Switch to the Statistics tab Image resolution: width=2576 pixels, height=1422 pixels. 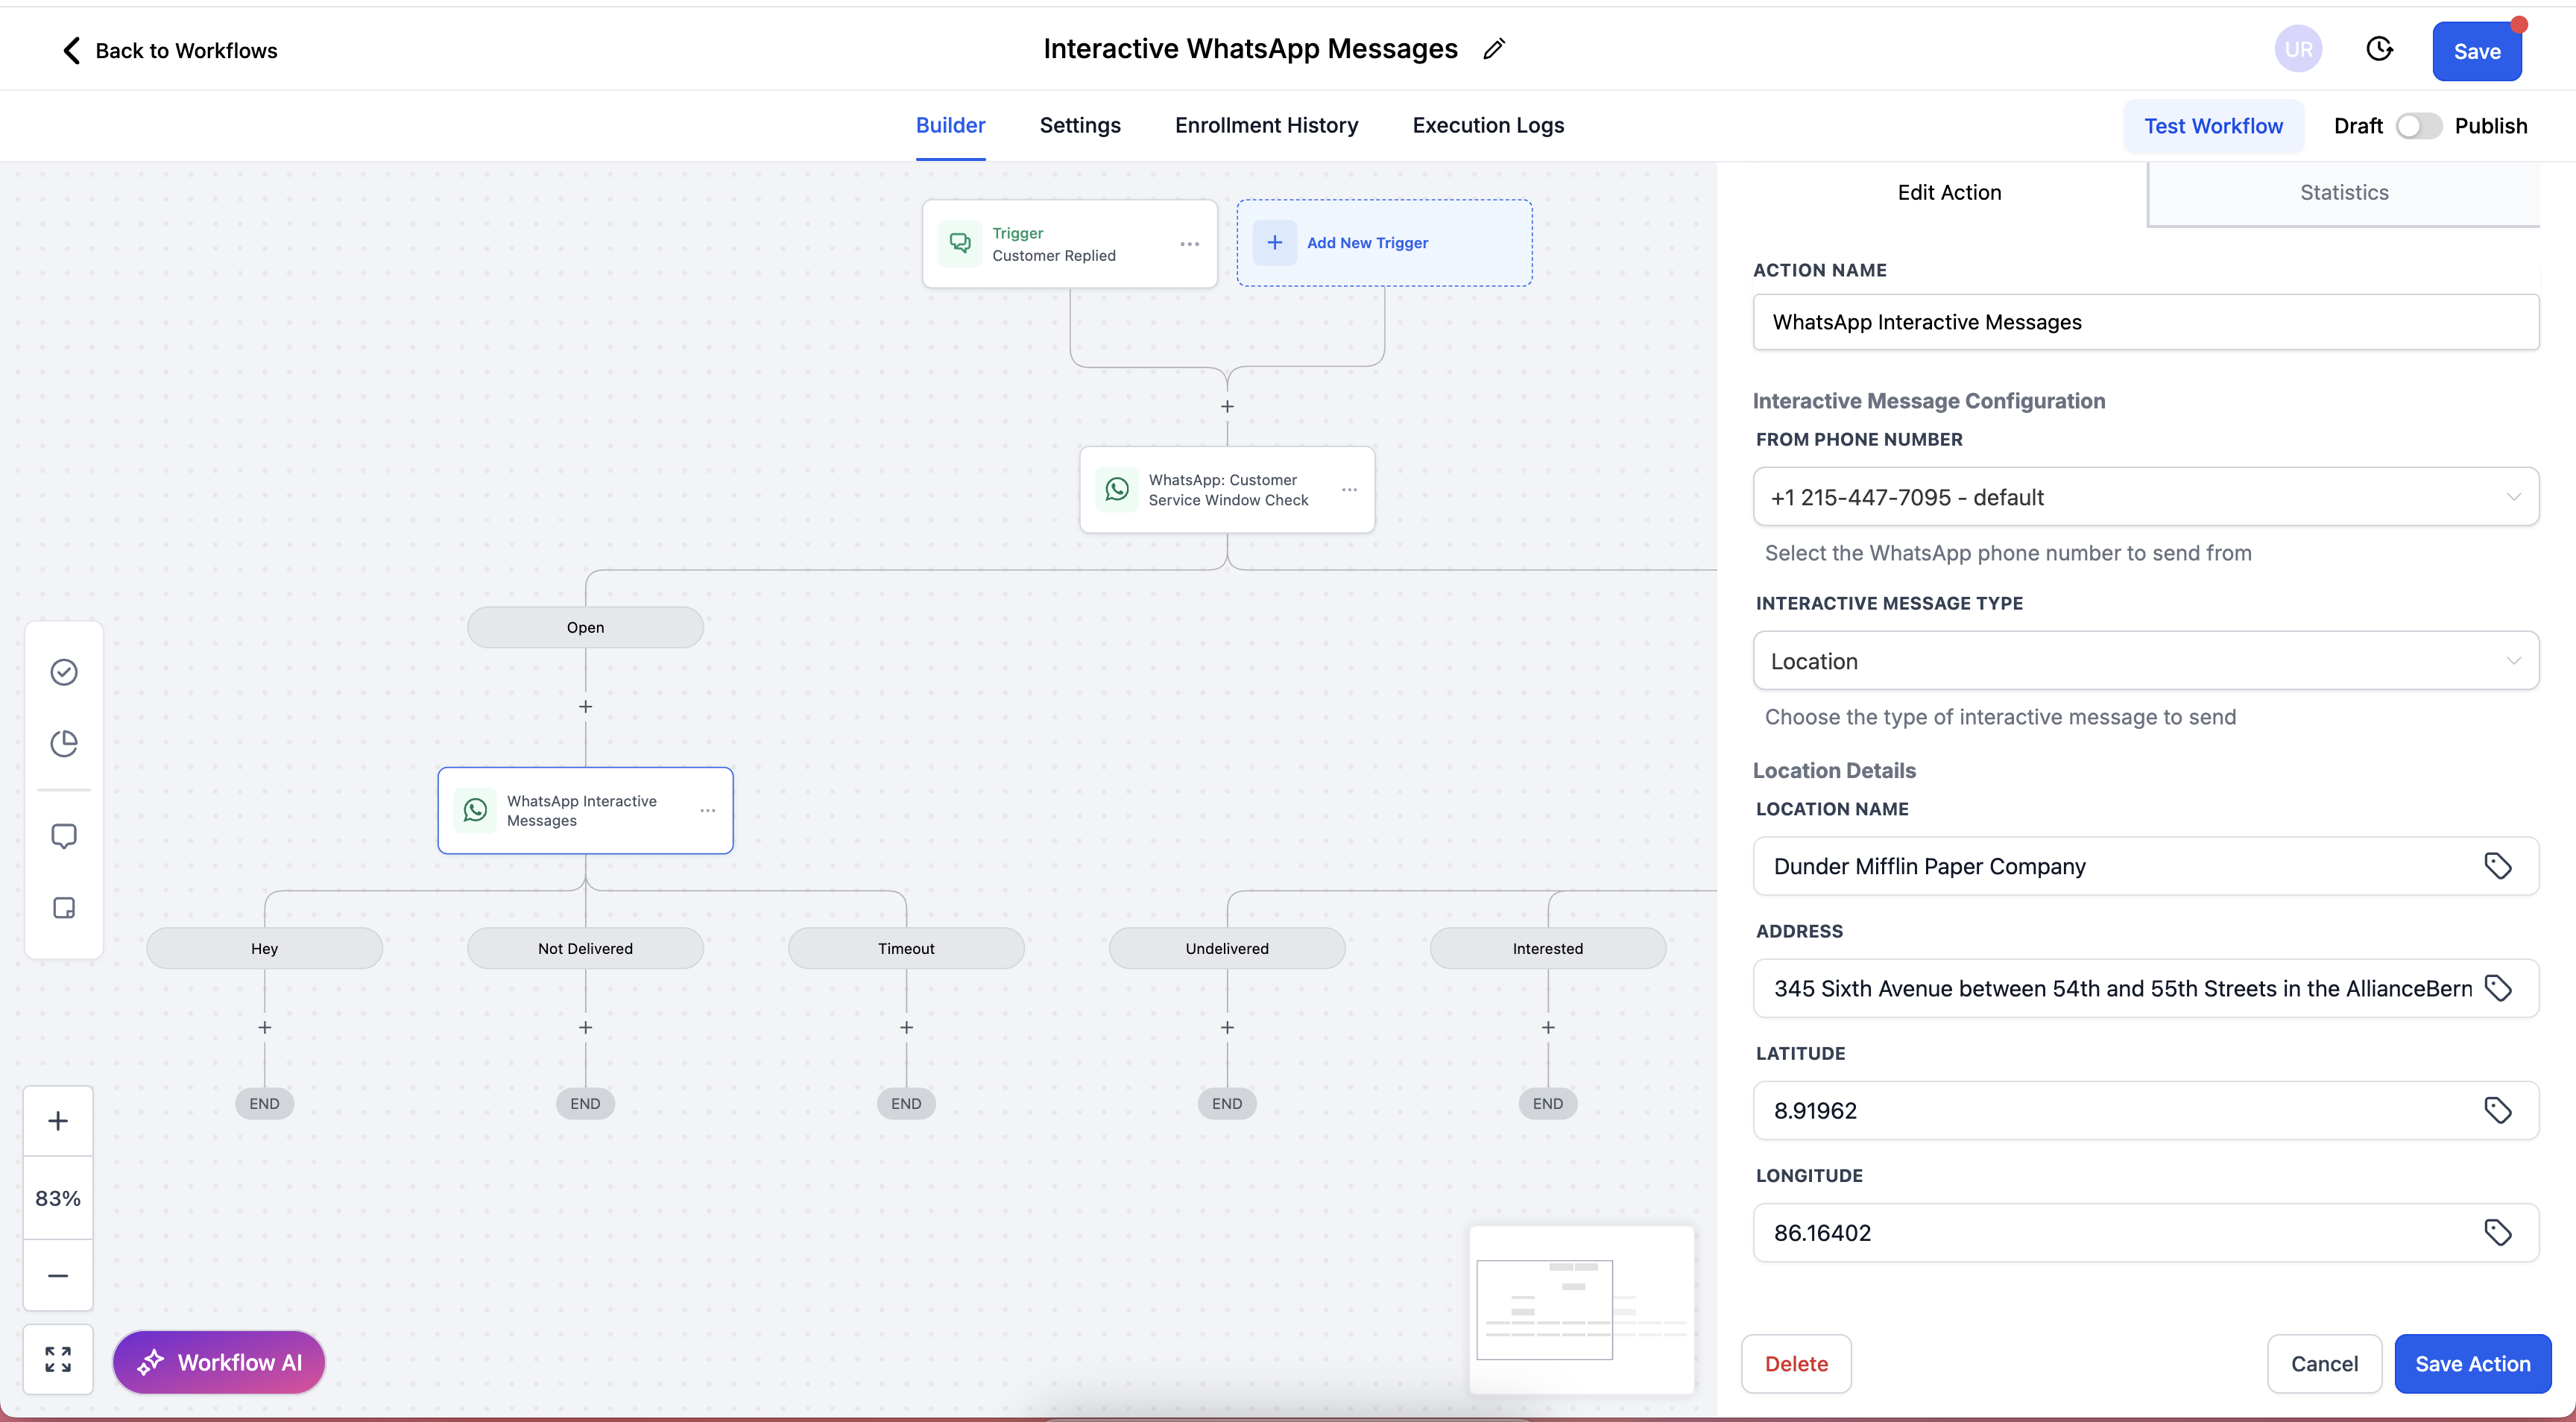point(2343,193)
